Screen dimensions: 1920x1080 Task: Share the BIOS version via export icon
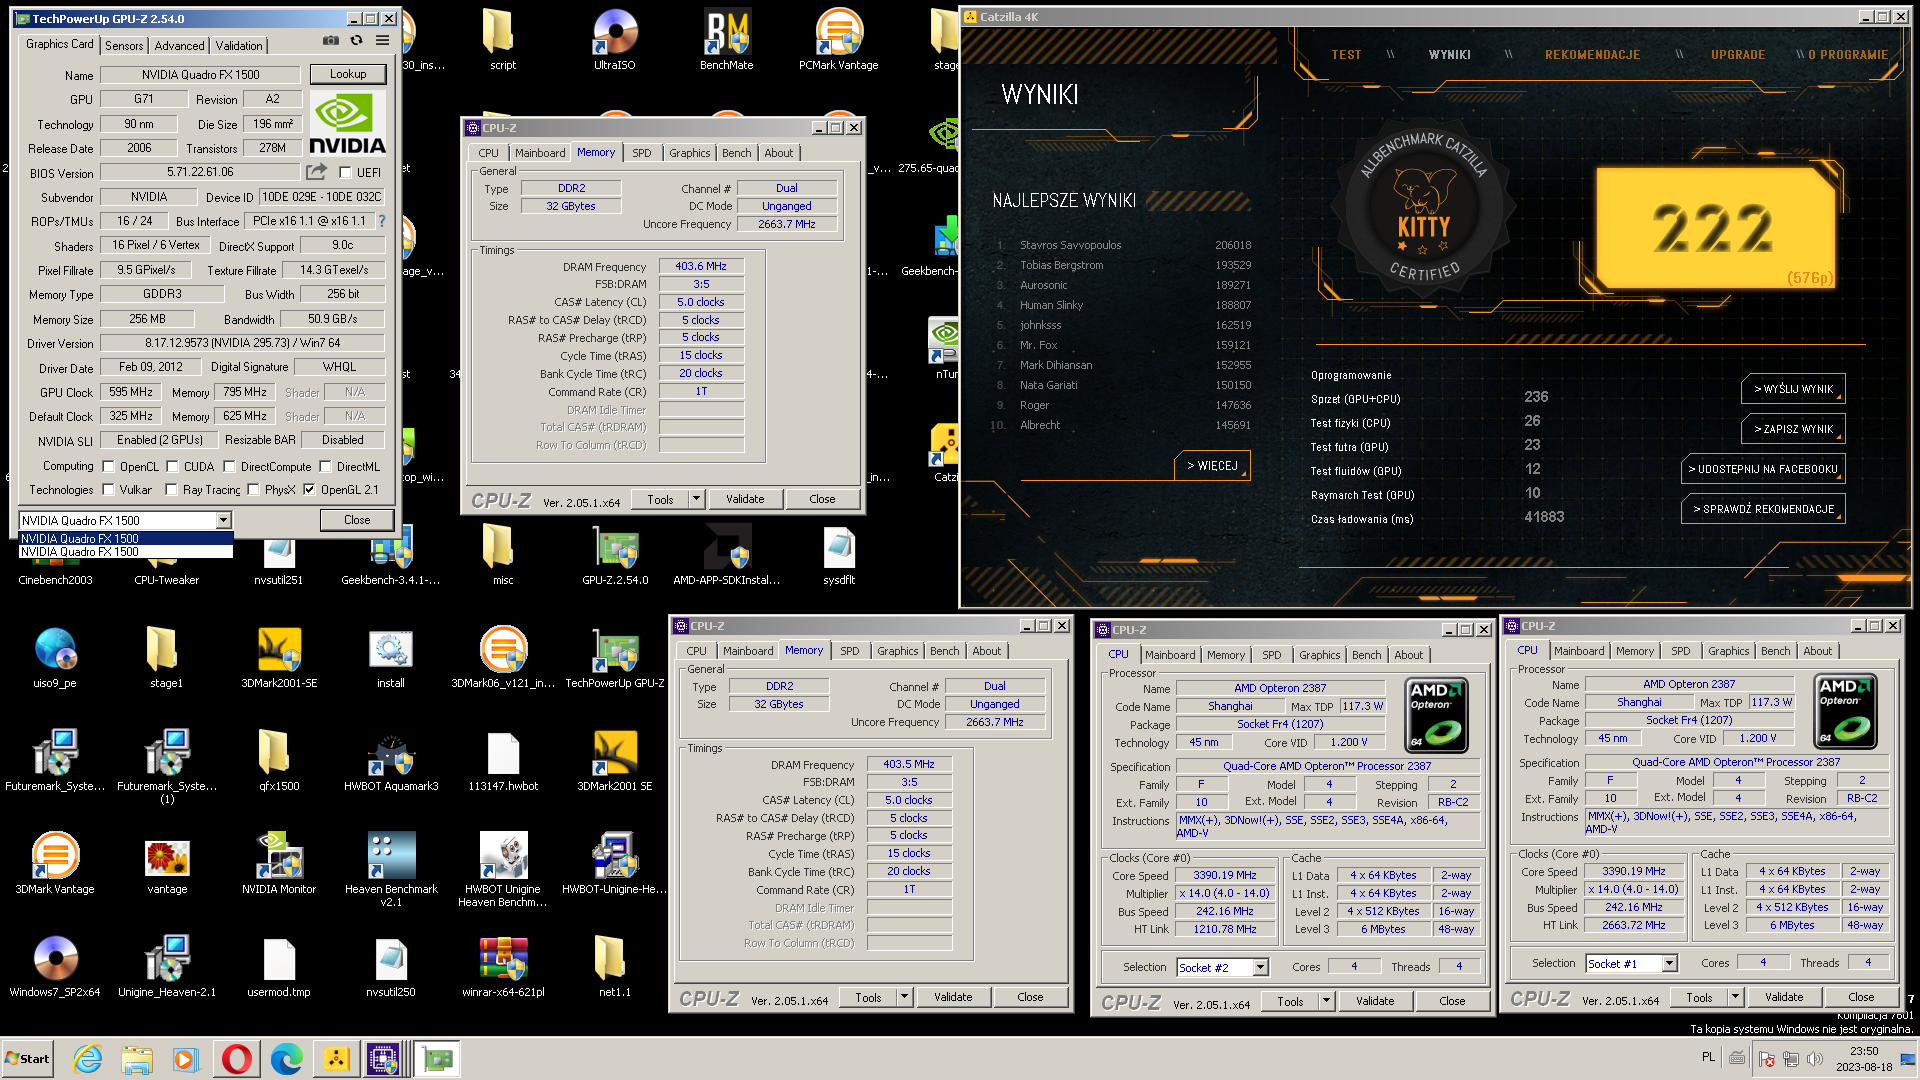(316, 172)
